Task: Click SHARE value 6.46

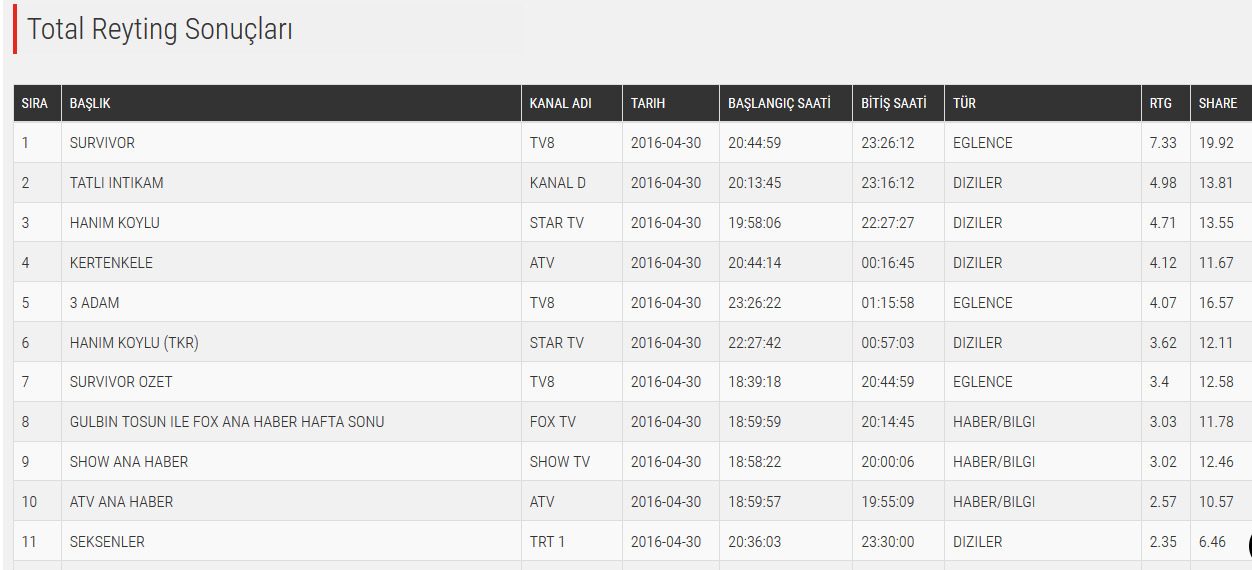Action: (x=1212, y=542)
